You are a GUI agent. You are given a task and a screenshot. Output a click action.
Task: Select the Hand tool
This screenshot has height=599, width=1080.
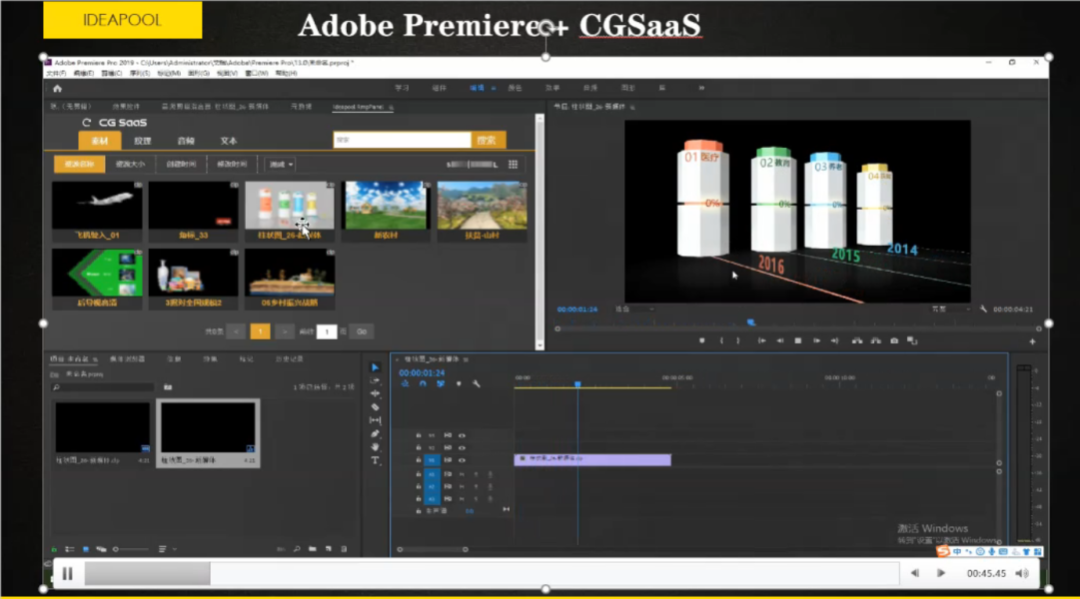click(x=375, y=447)
